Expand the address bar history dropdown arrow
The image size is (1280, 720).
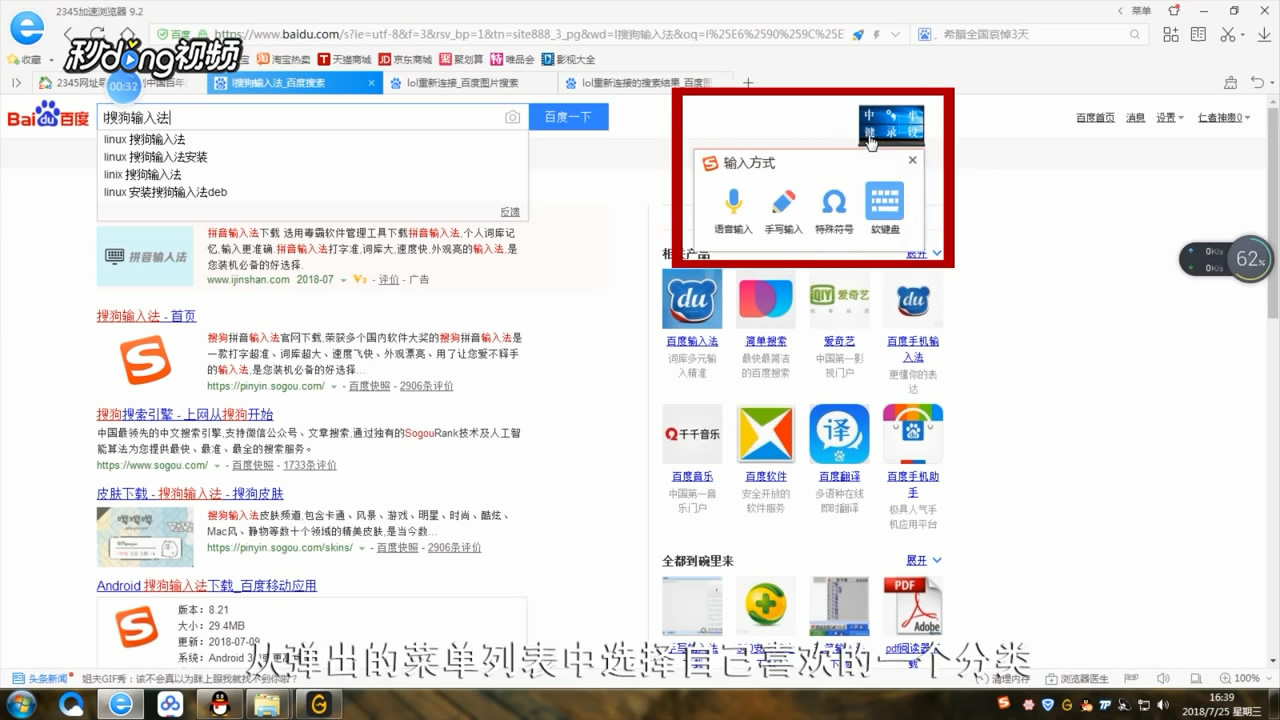[x=895, y=34]
